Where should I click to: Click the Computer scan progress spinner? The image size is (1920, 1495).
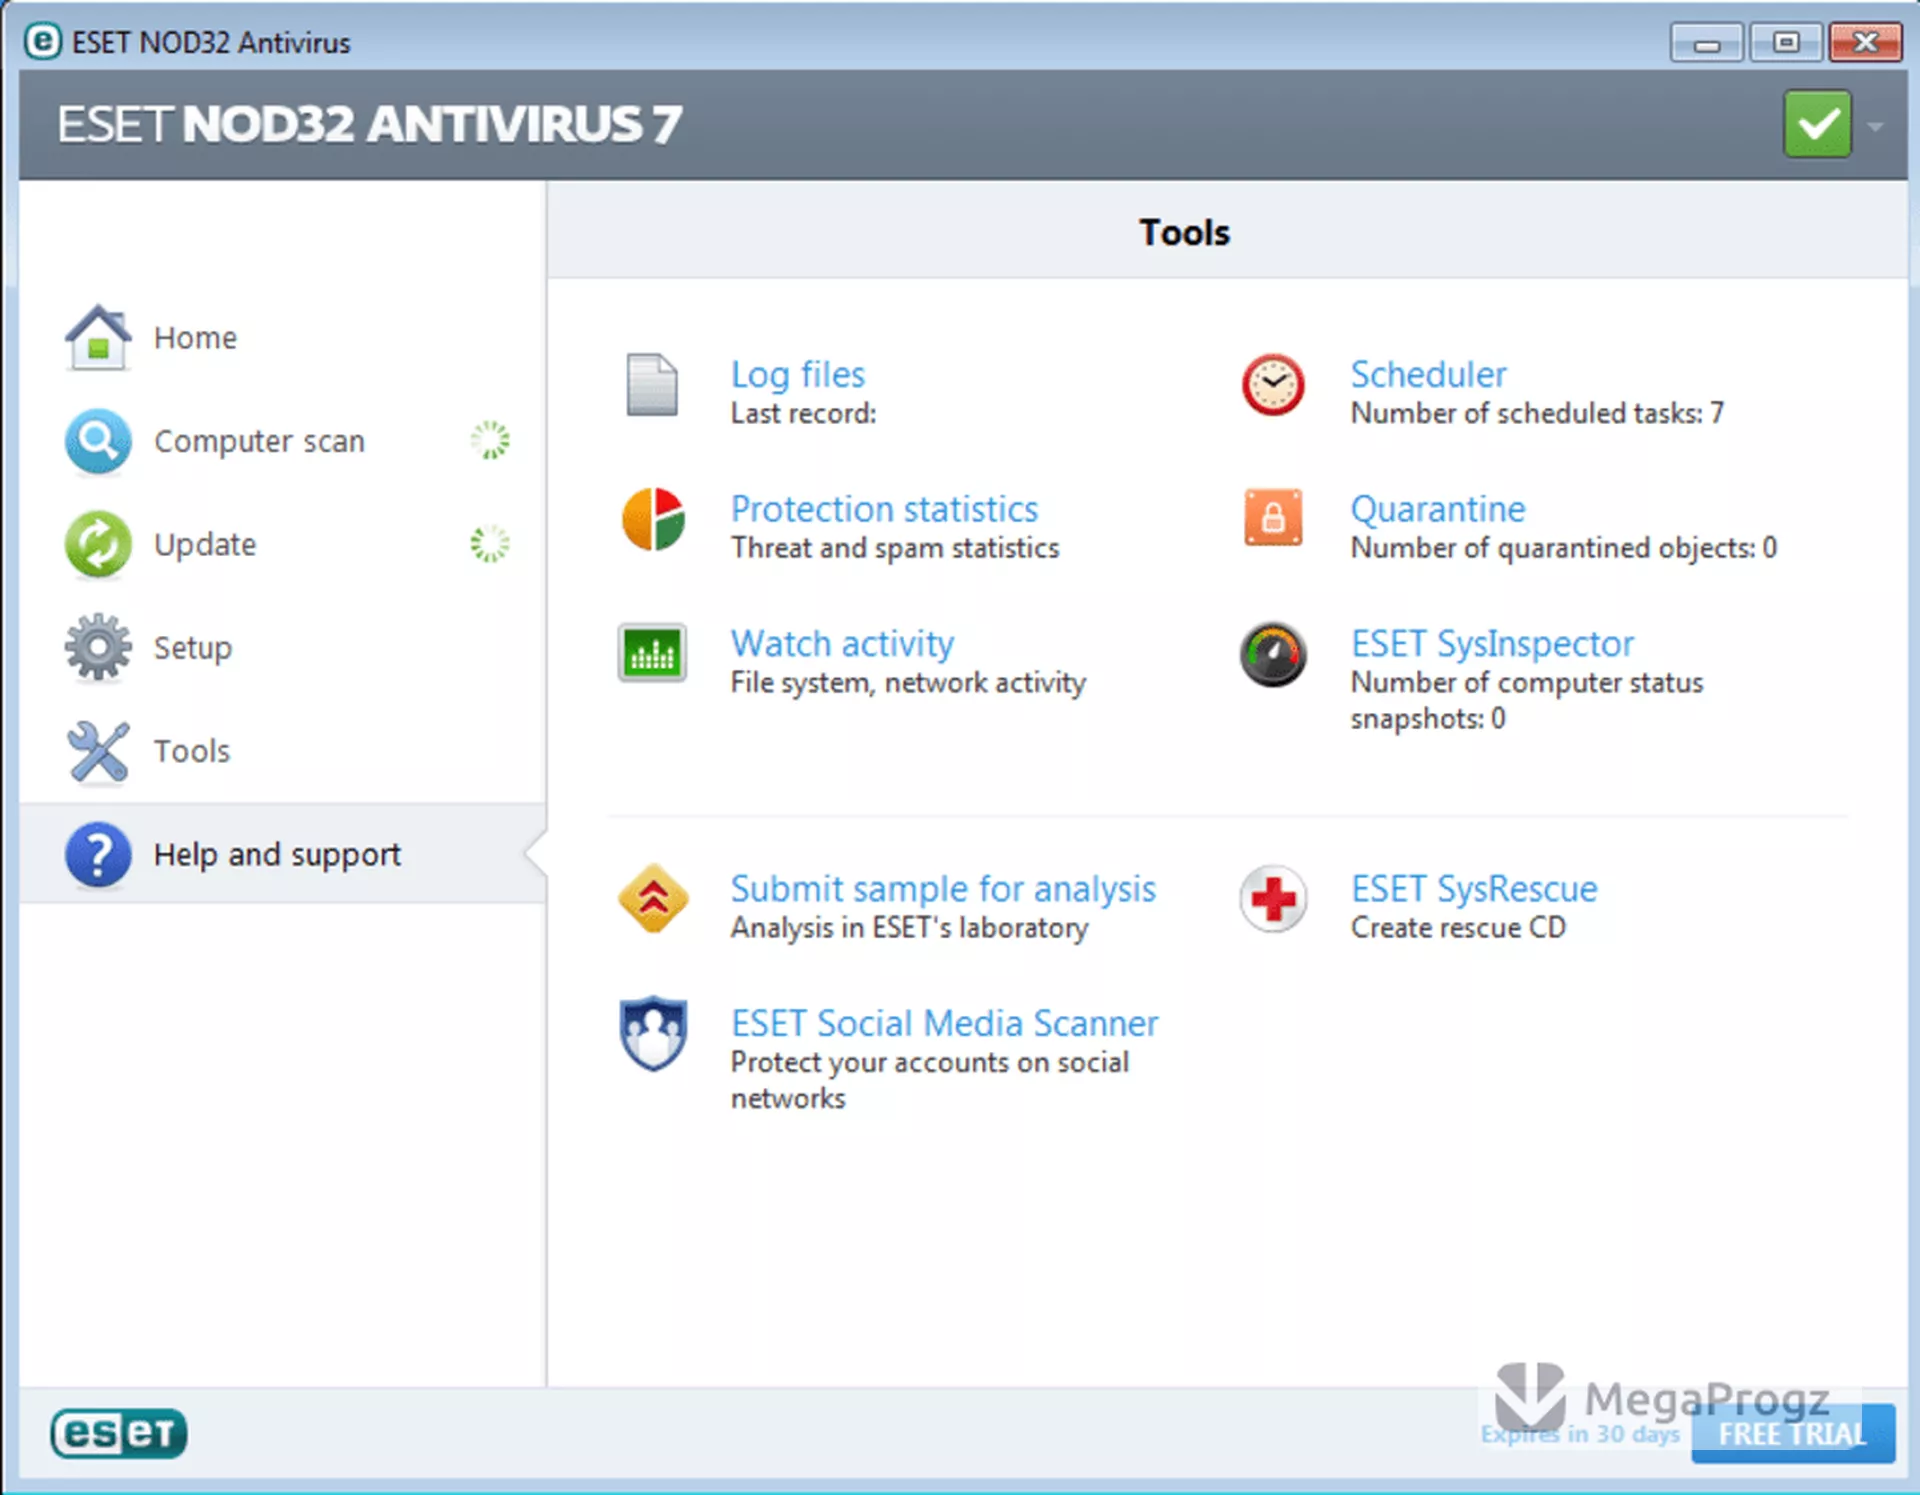click(490, 440)
